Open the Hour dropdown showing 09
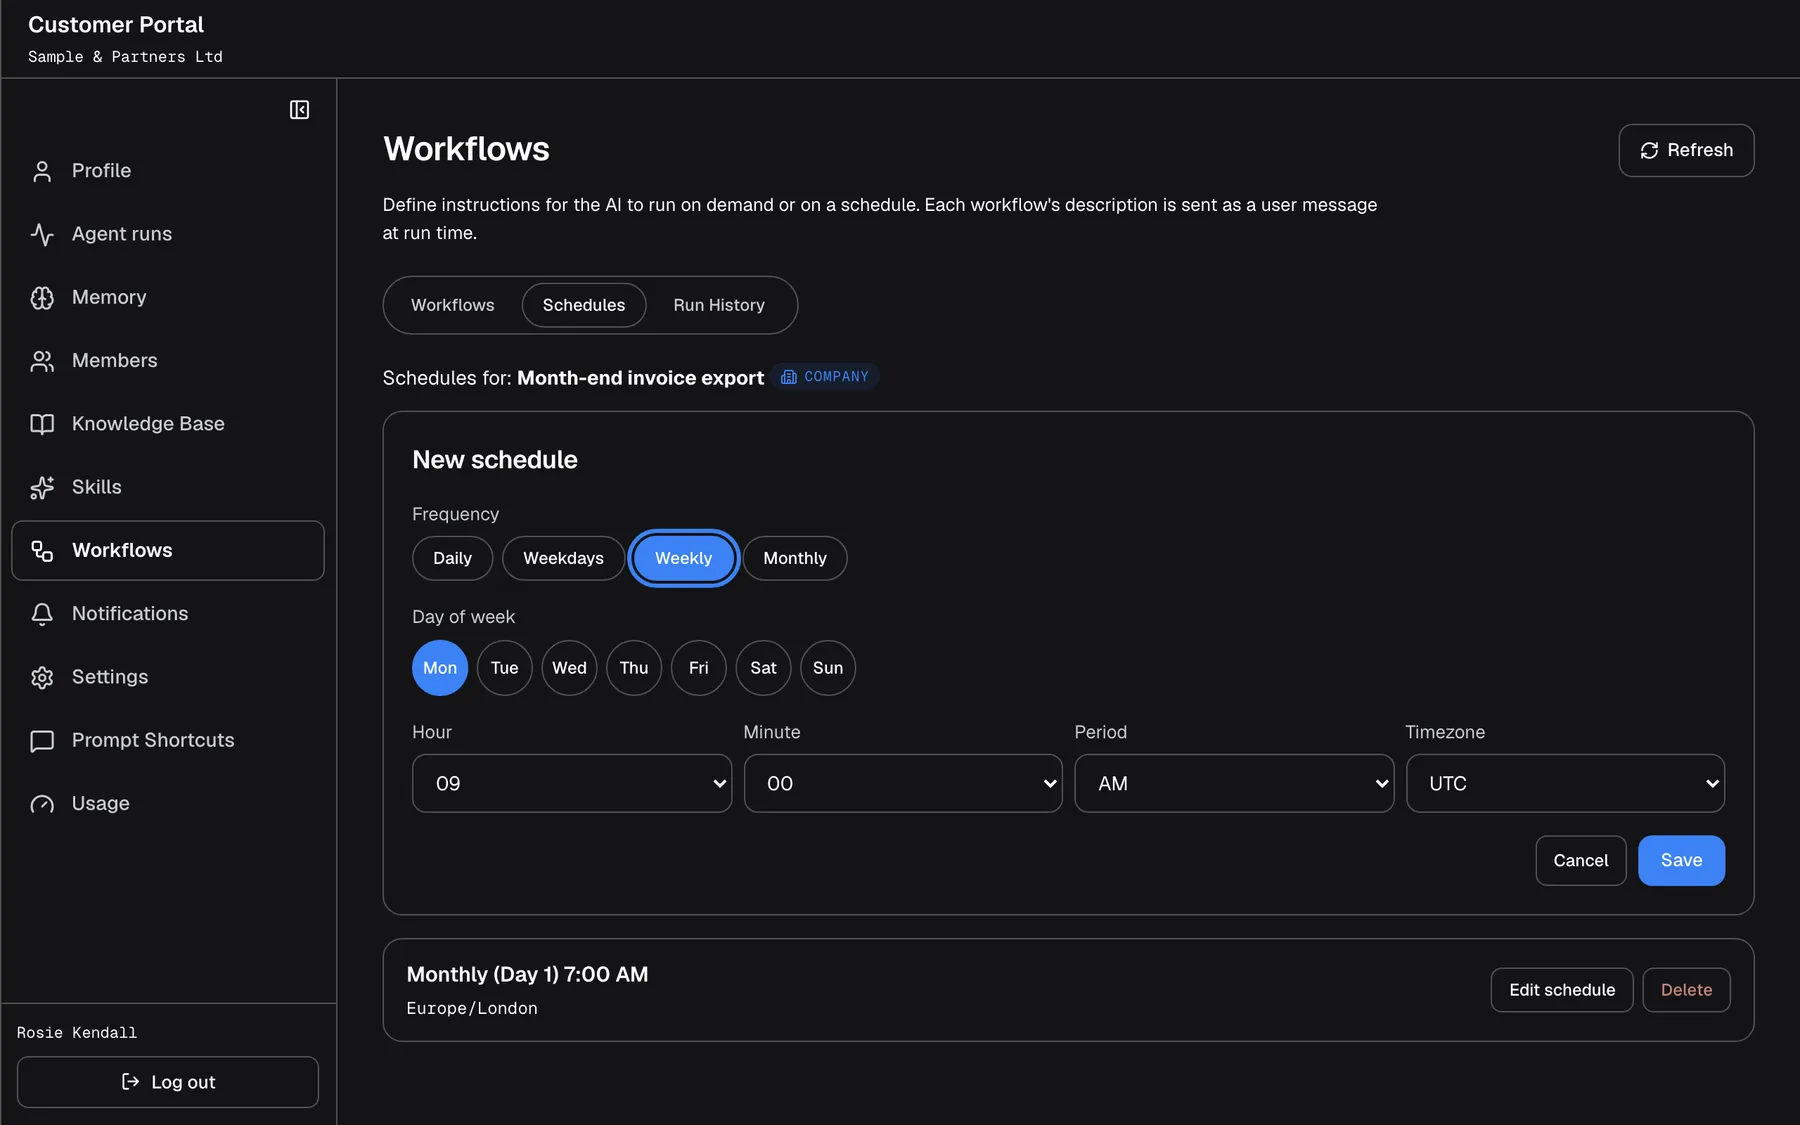The width and height of the screenshot is (1800, 1125). (572, 783)
